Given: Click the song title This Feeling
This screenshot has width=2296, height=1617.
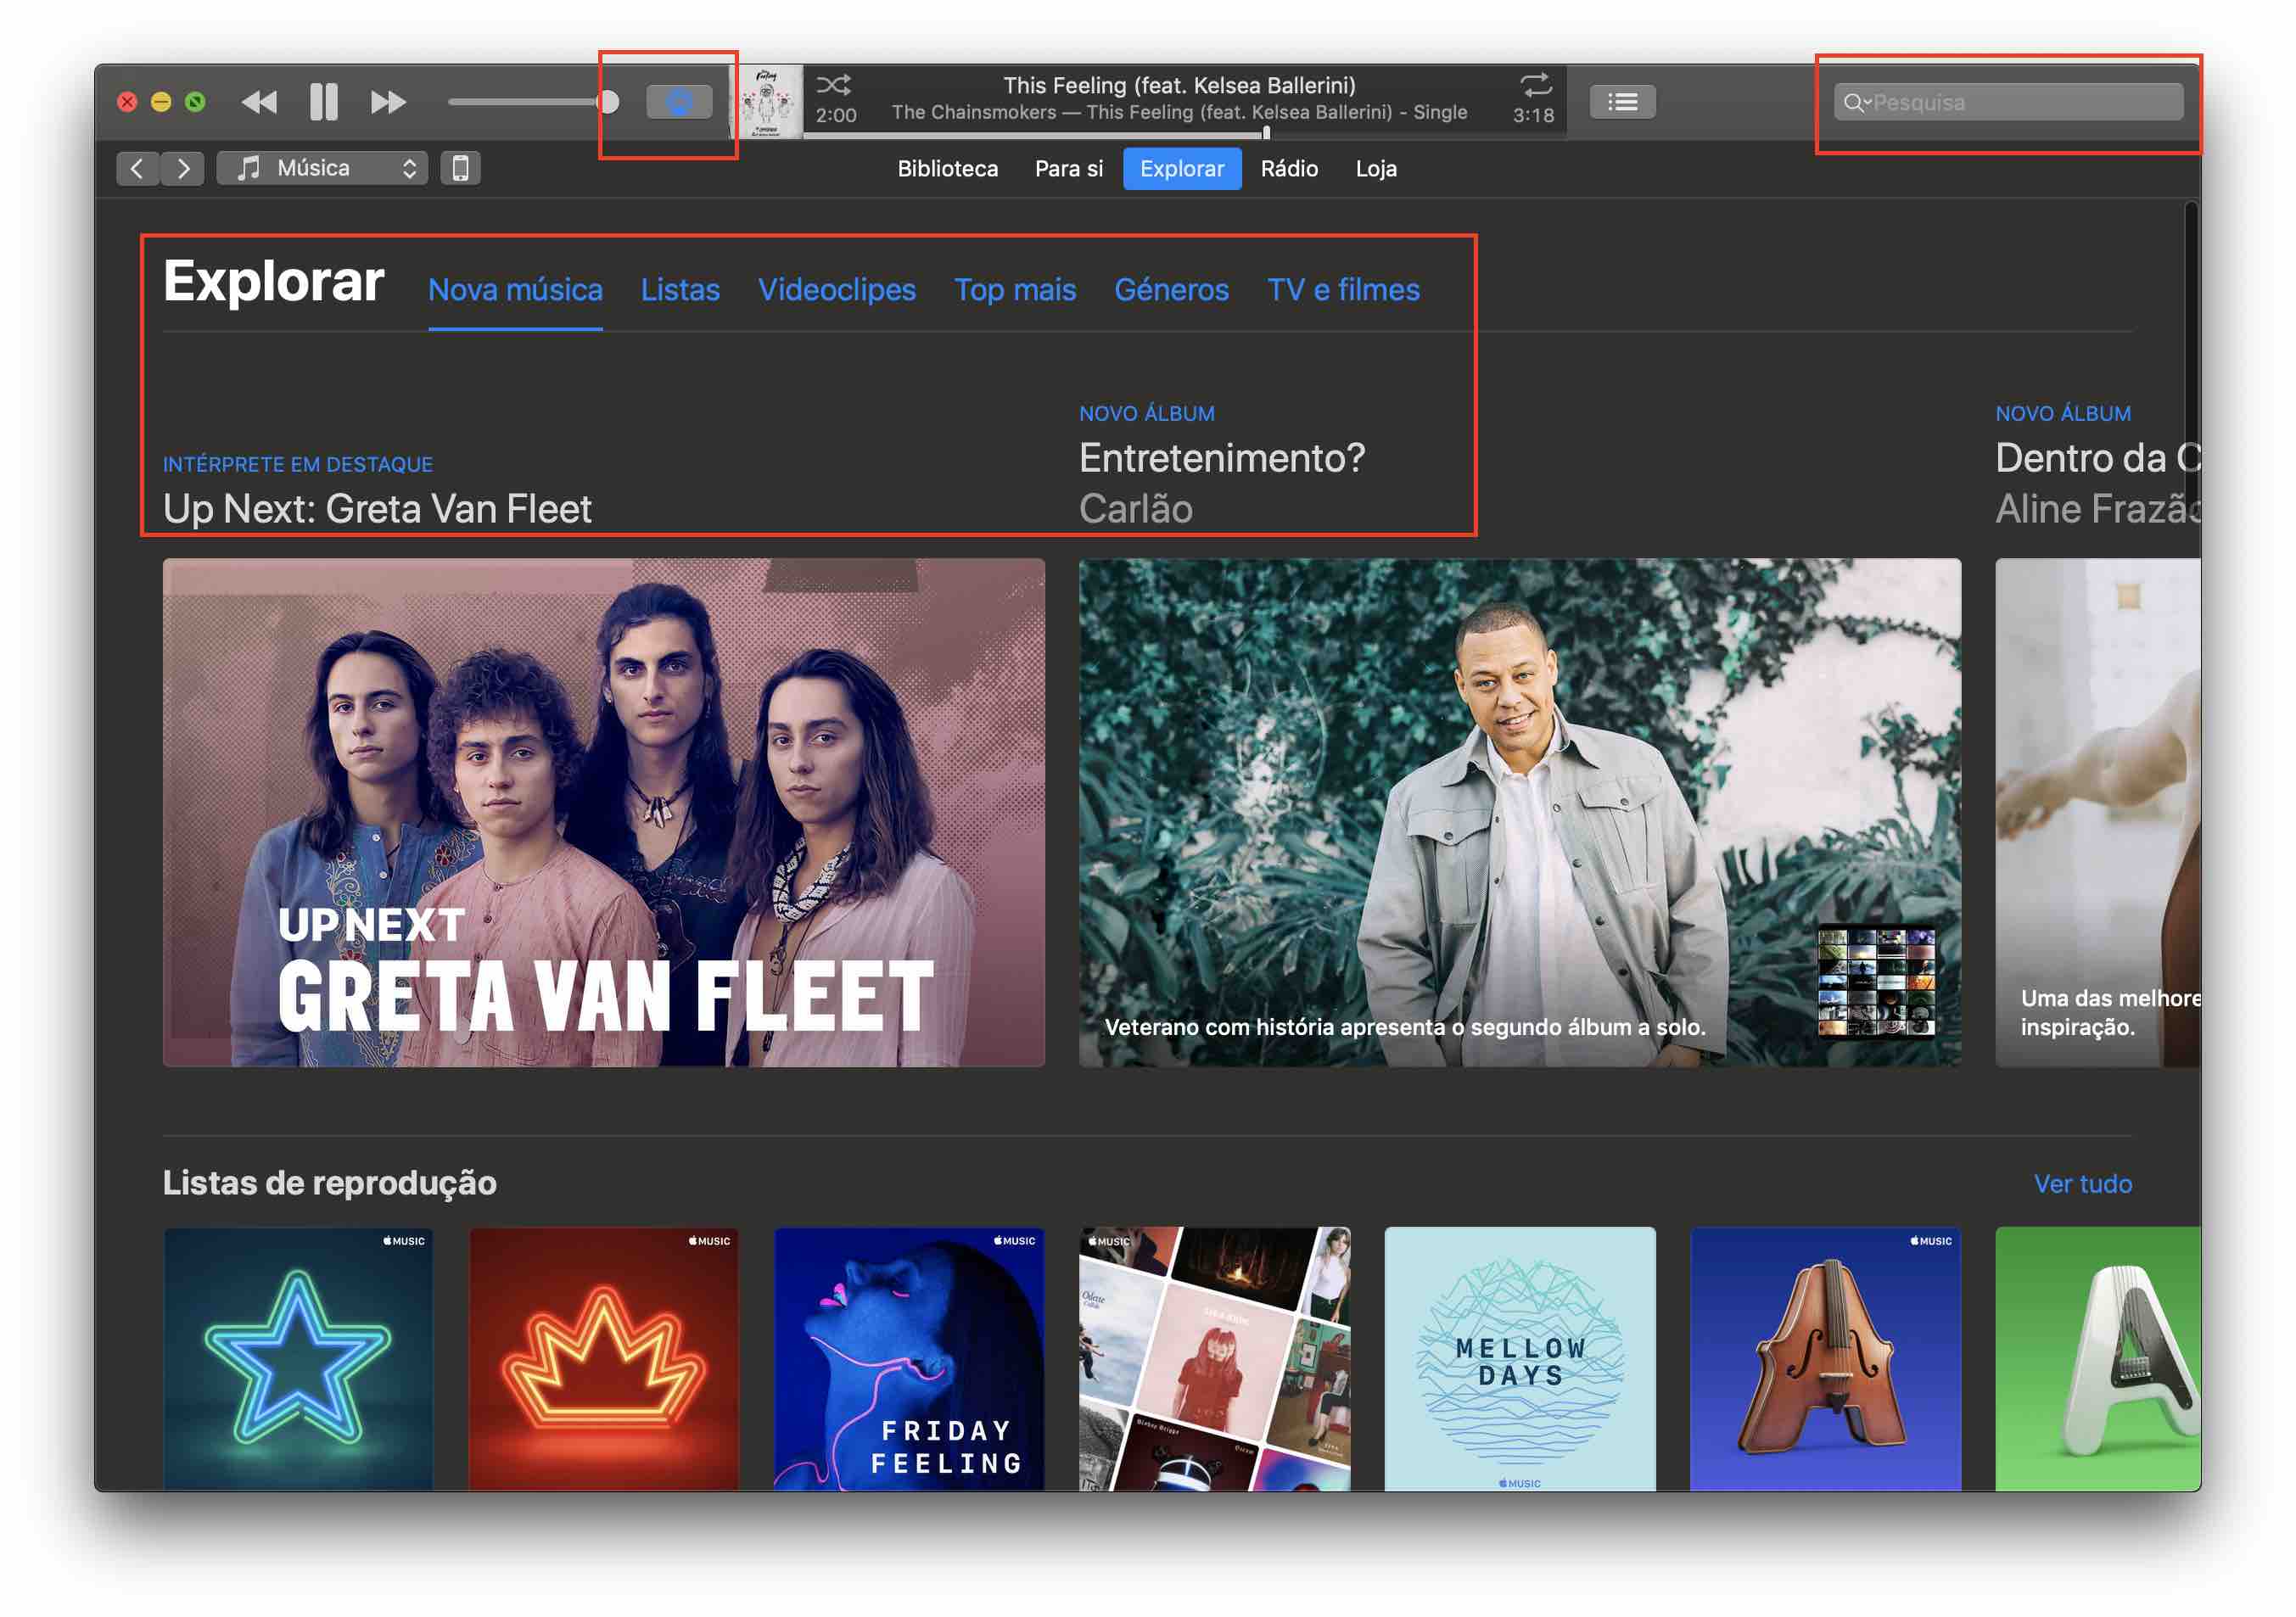Looking at the screenshot, I should click(x=1179, y=85).
